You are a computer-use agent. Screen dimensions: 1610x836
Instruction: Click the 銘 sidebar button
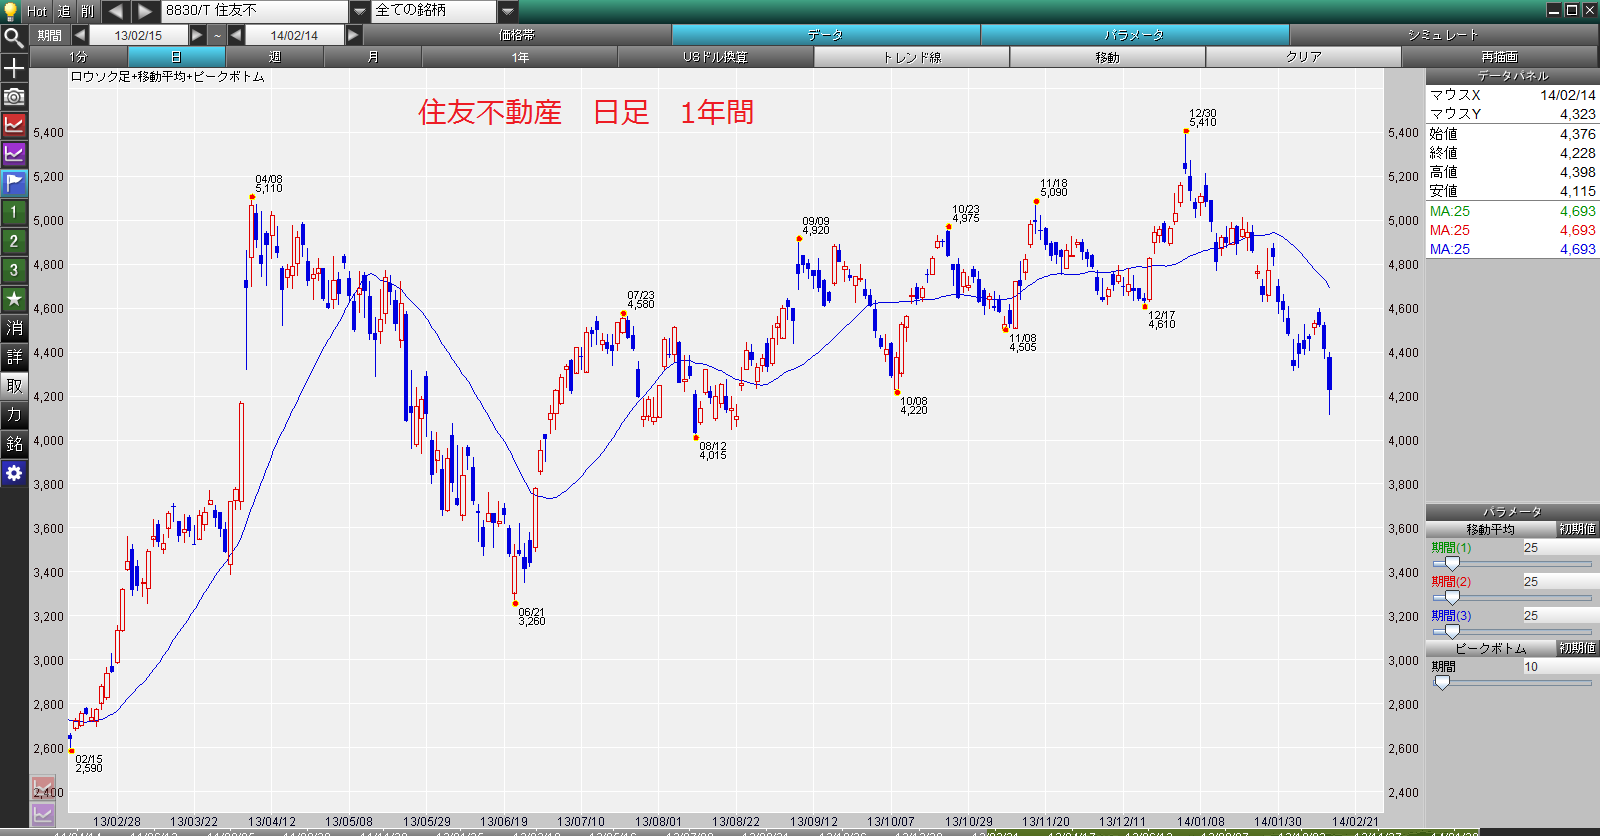pos(14,444)
